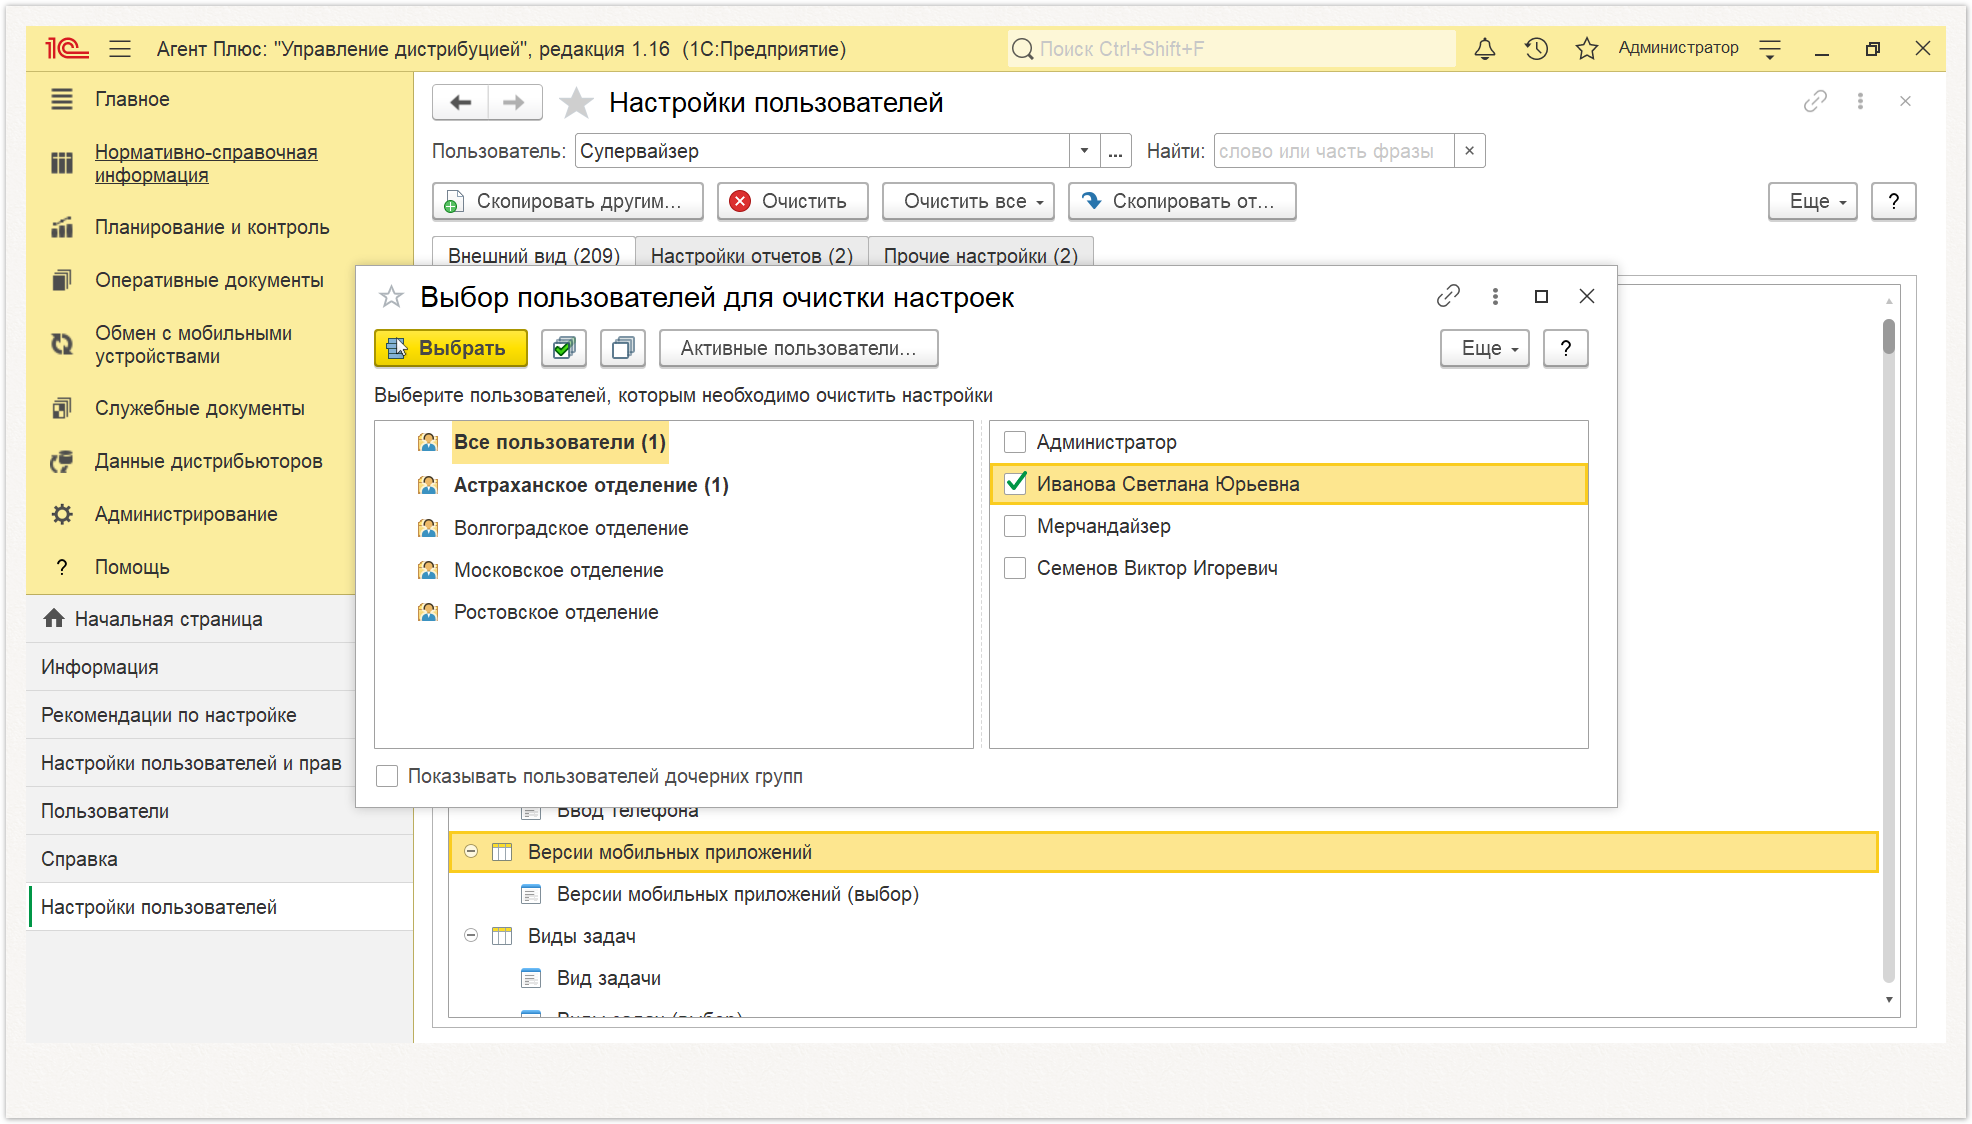Click the Служебные документы icon
This screenshot has height=1124, width=1972.
pyautogui.click(x=62, y=408)
